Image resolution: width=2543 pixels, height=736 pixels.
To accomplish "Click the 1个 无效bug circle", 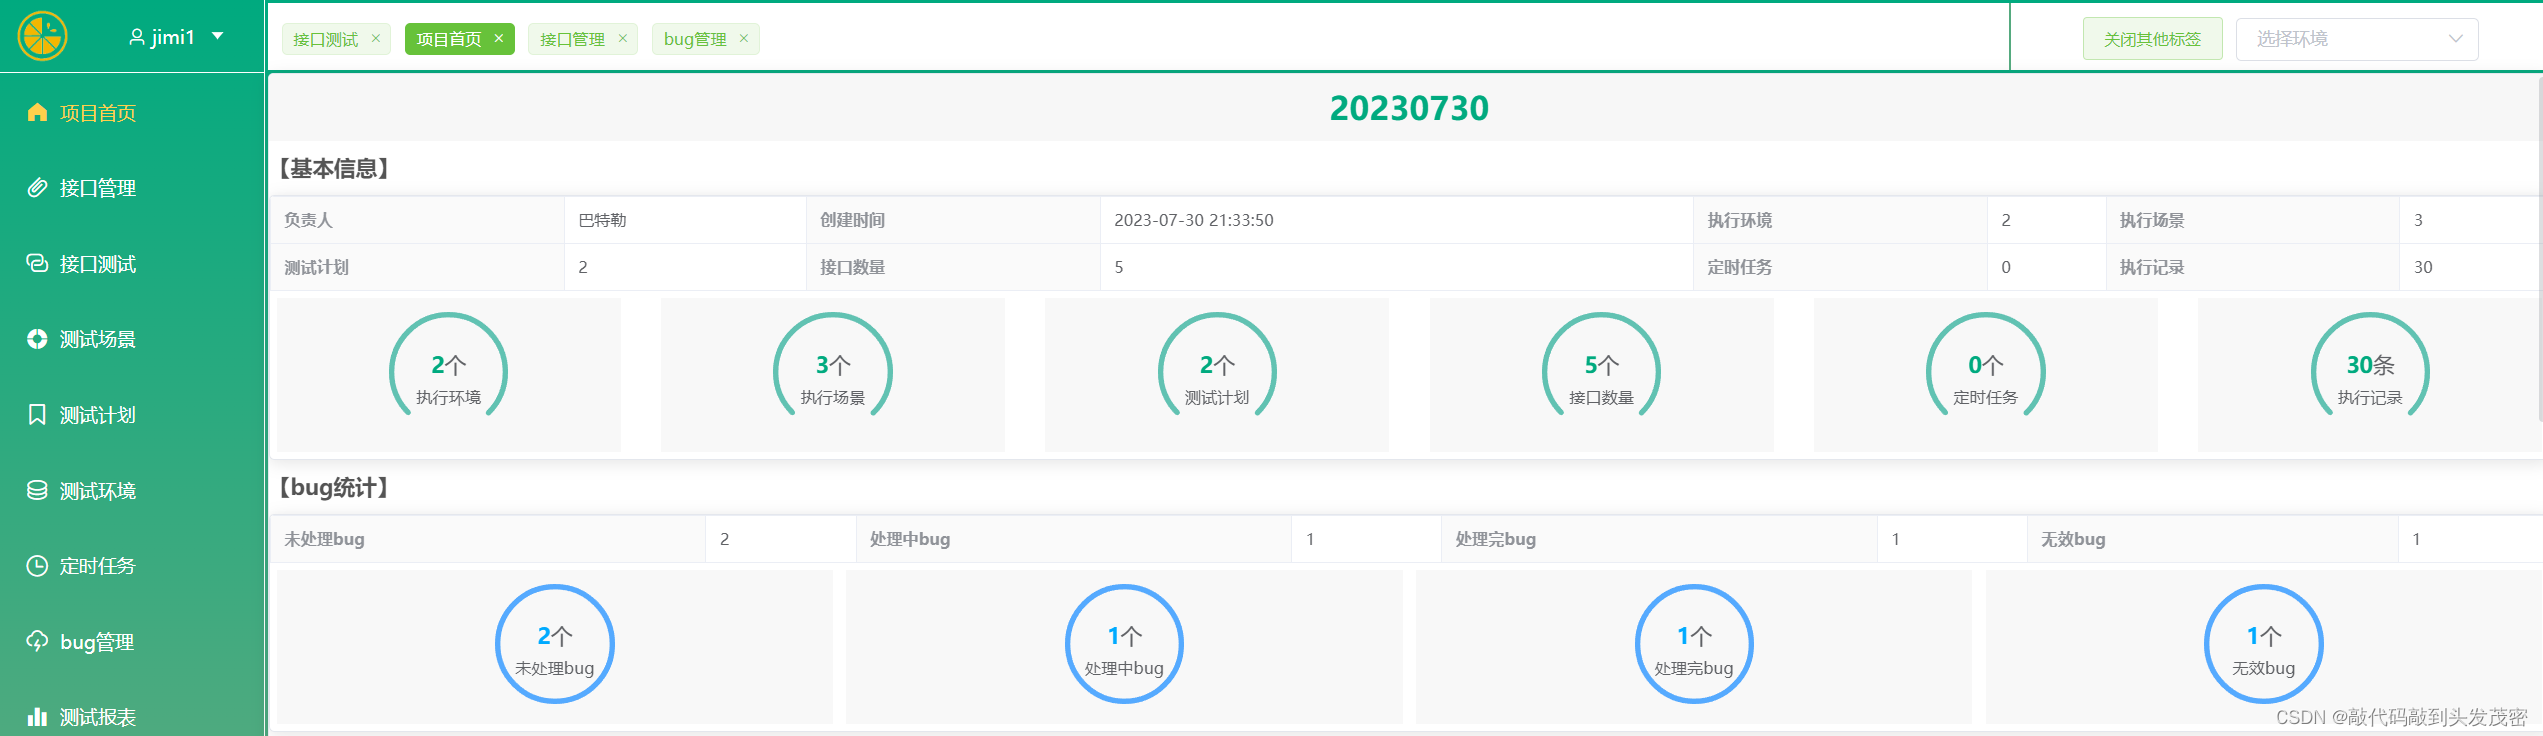I will tap(2264, 644).
